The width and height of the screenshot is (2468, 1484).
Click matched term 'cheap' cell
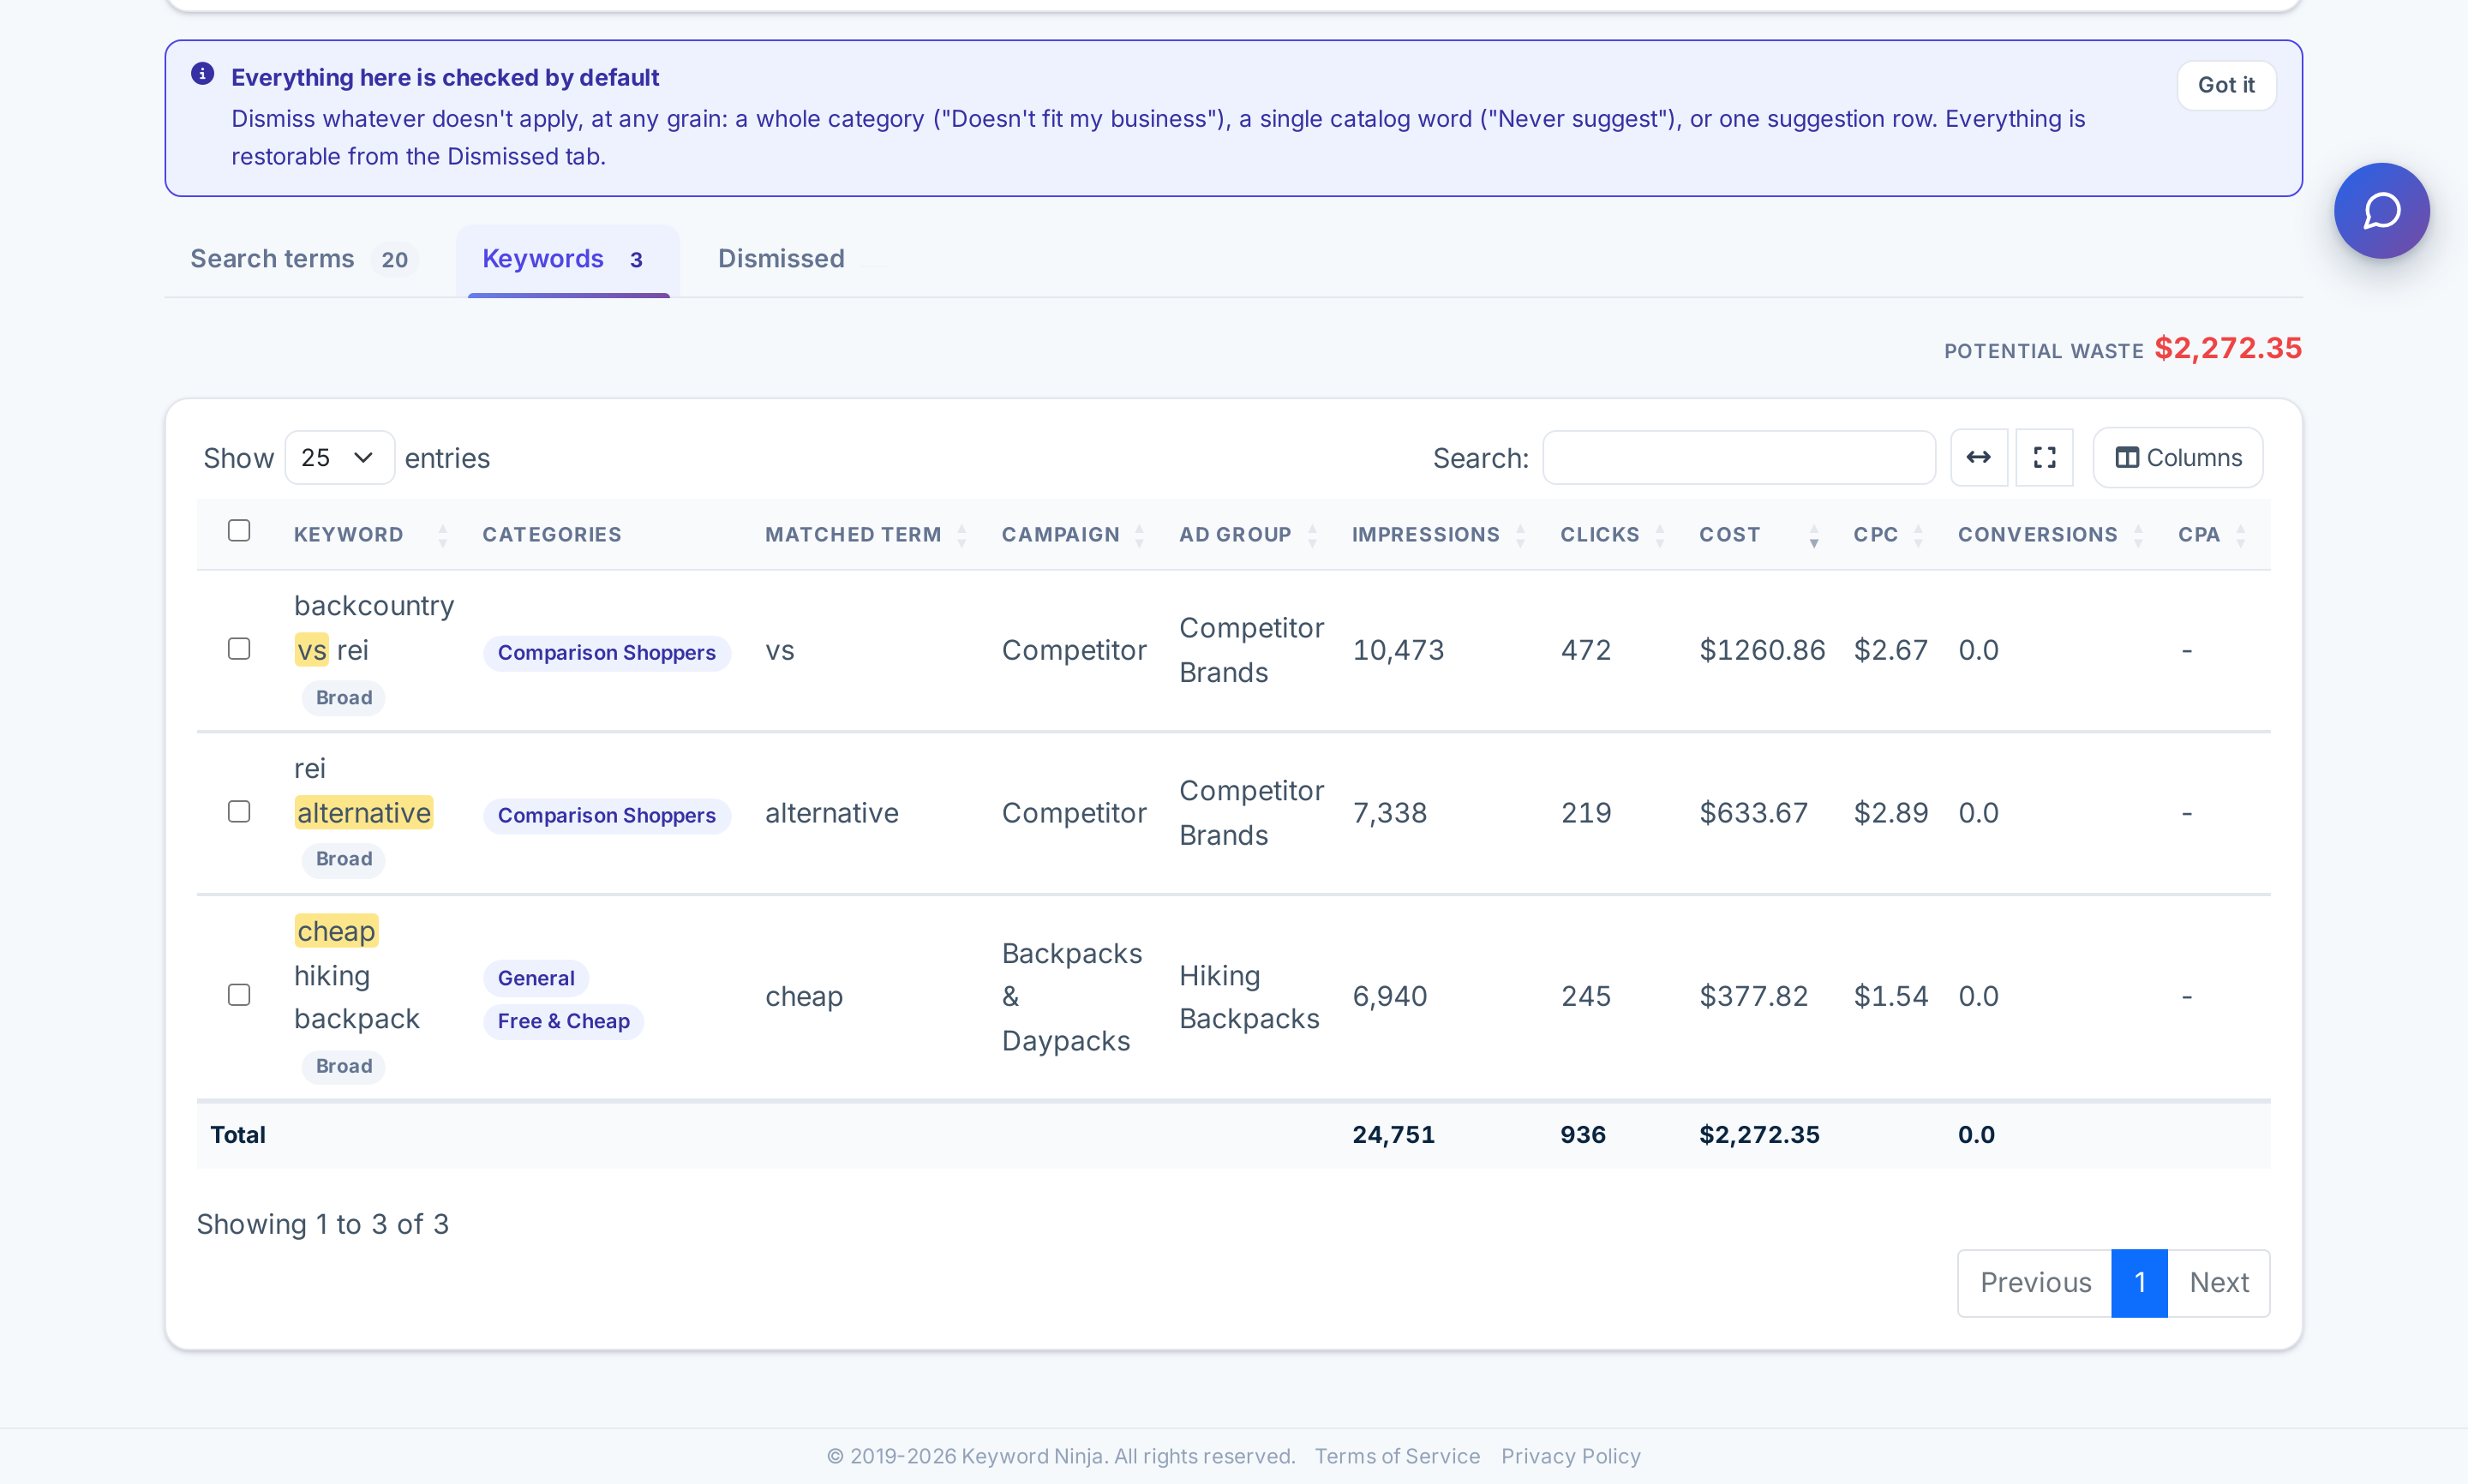804,996
